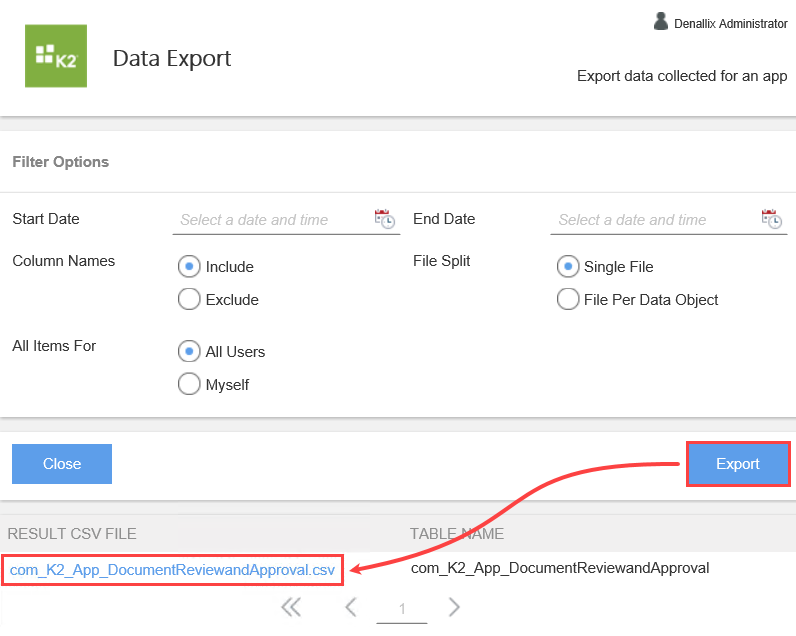This screenshot has width=796, height=636.
Task: Select Myself radio button
Action: click(188, 384)
